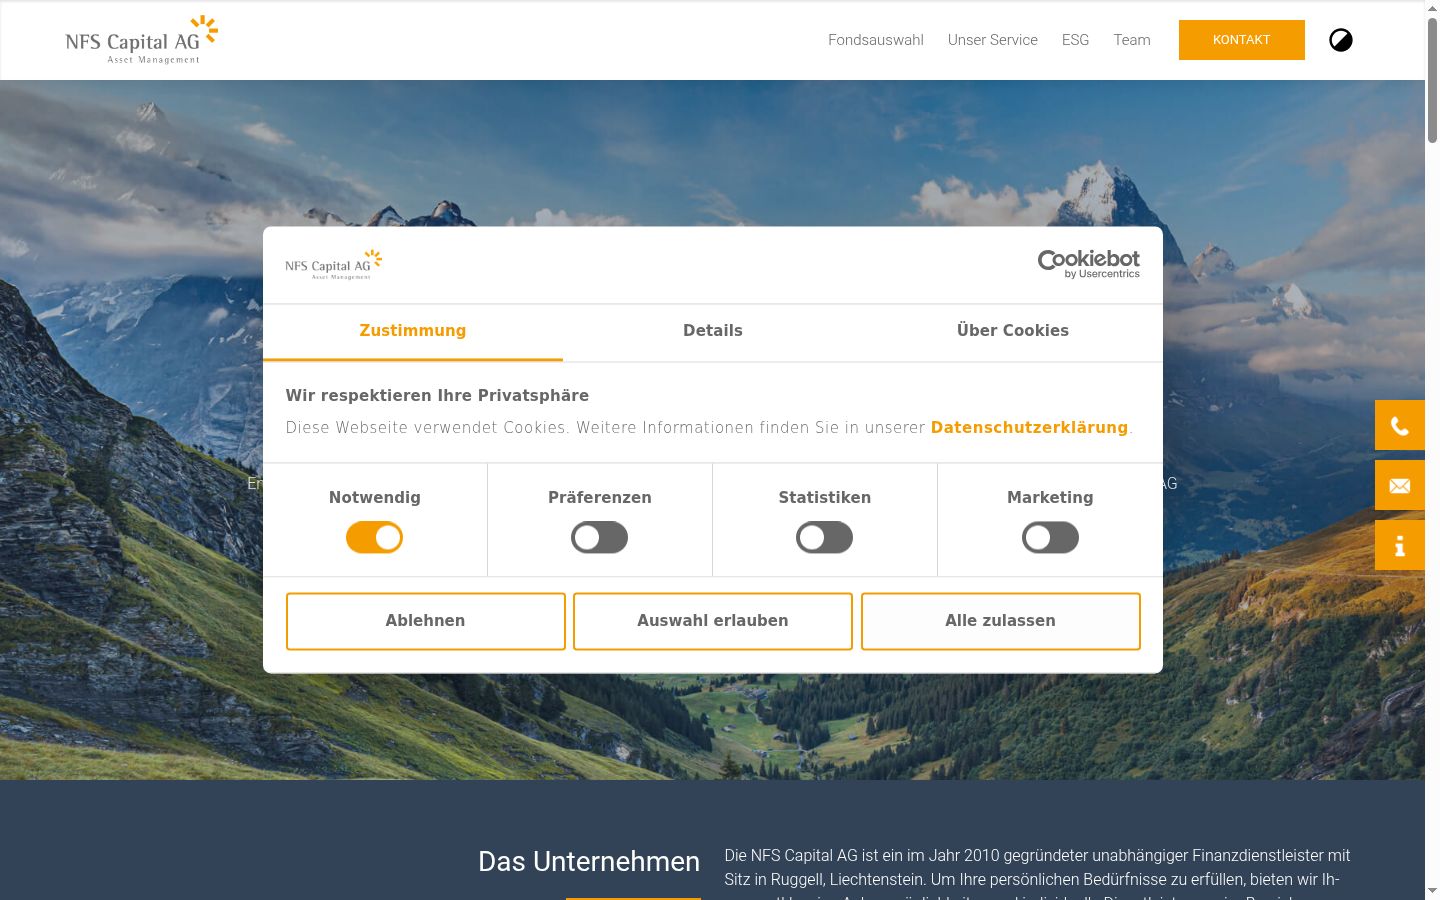
Task: Click the scrollbar up arrow
Action: tap(1432, 8)
